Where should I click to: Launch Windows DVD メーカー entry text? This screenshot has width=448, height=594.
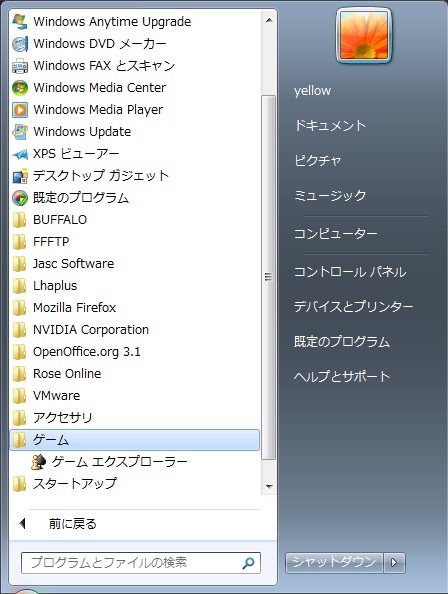point(100,44)
